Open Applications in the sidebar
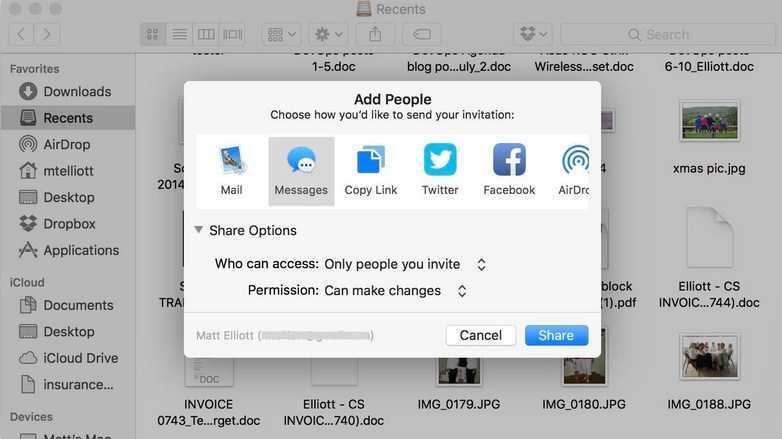Image resolution: width=782 pixels, height=439 pixels. [x=69, y=250]
